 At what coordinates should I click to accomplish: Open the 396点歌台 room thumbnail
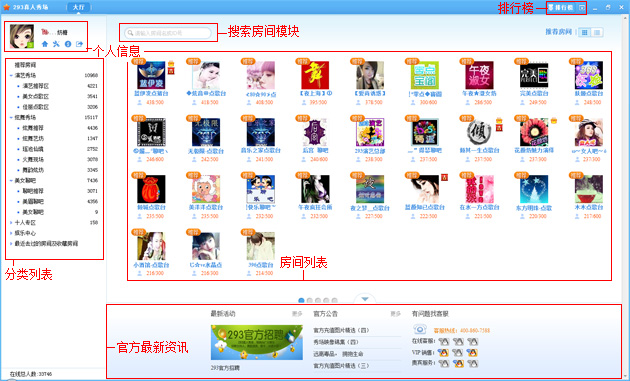260,246
